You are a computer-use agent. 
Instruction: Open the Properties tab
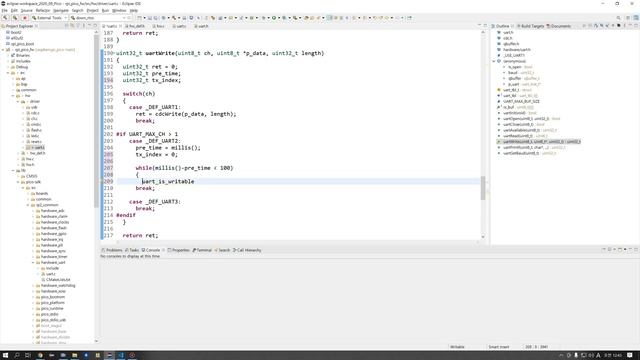(179, 250)
